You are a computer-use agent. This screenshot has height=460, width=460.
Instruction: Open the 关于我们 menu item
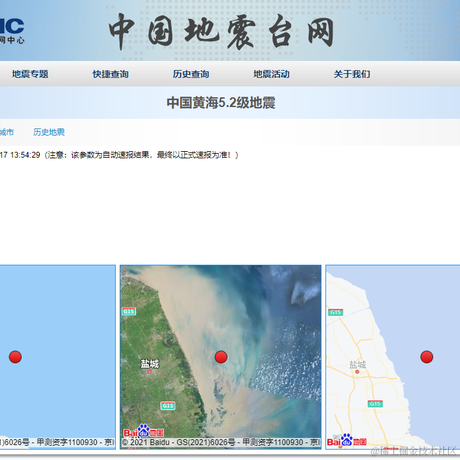tap(352, 74)
